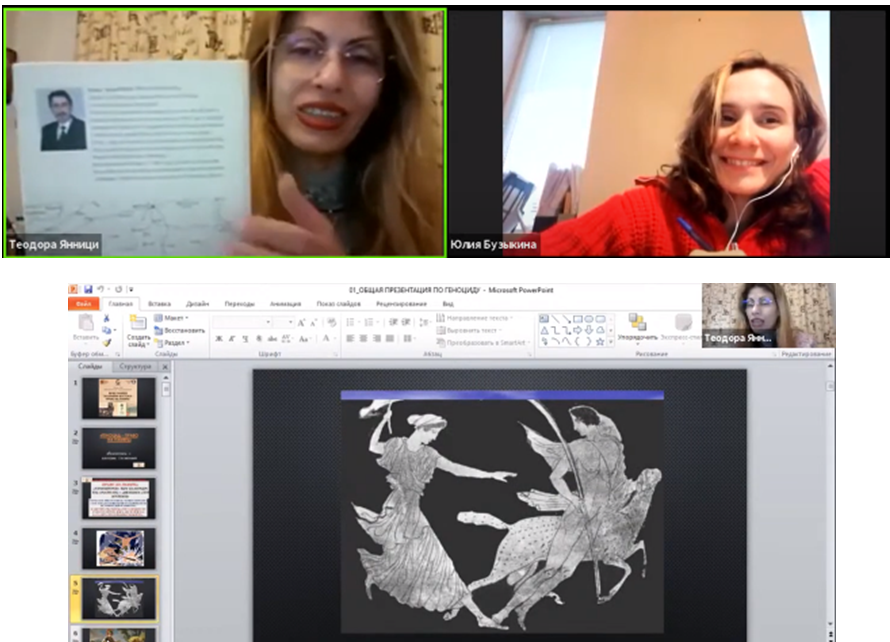
Task: Toggle justify text alignment
Action: (x=389, y=338)
